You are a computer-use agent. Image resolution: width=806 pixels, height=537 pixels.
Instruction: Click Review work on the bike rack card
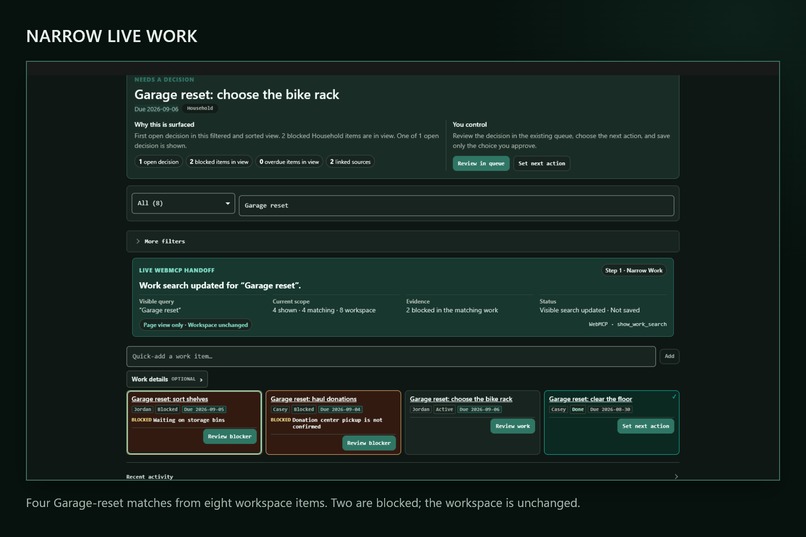click(512, 426)
